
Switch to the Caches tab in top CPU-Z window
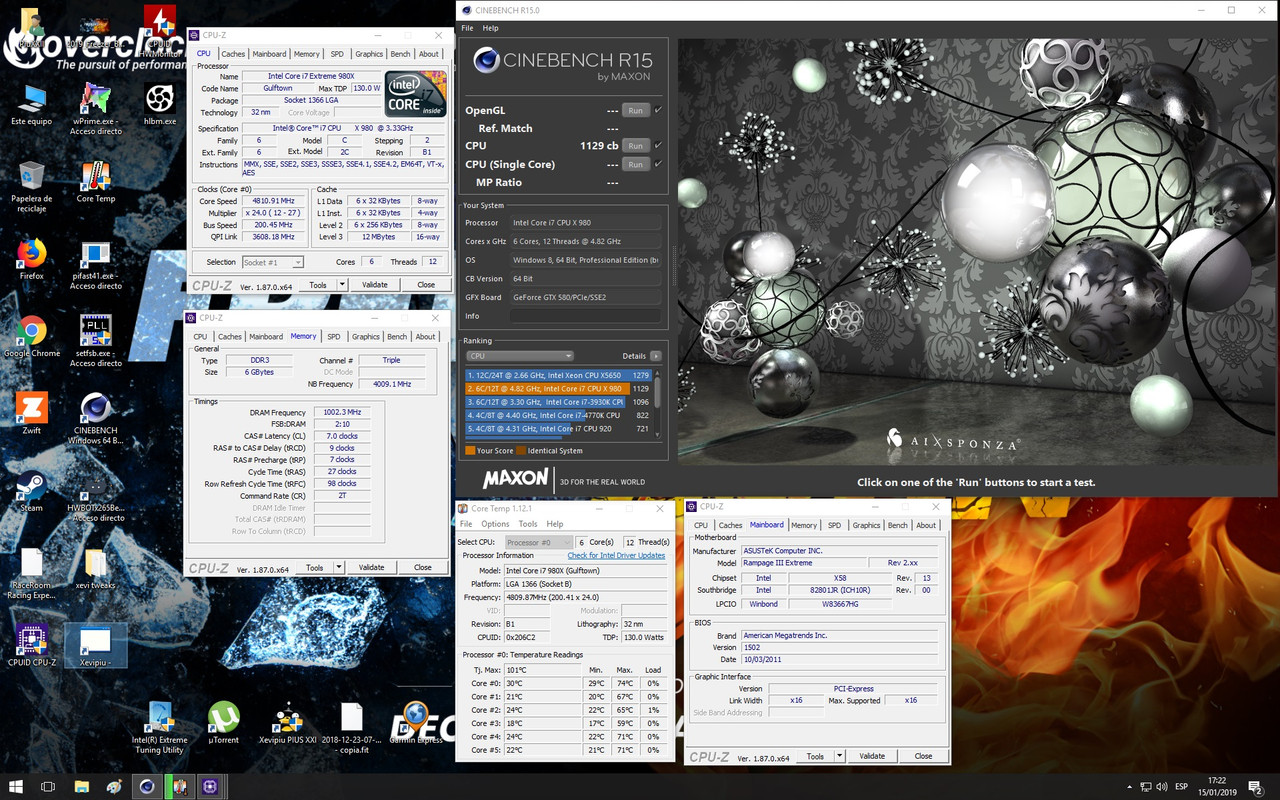coord(233,54)
